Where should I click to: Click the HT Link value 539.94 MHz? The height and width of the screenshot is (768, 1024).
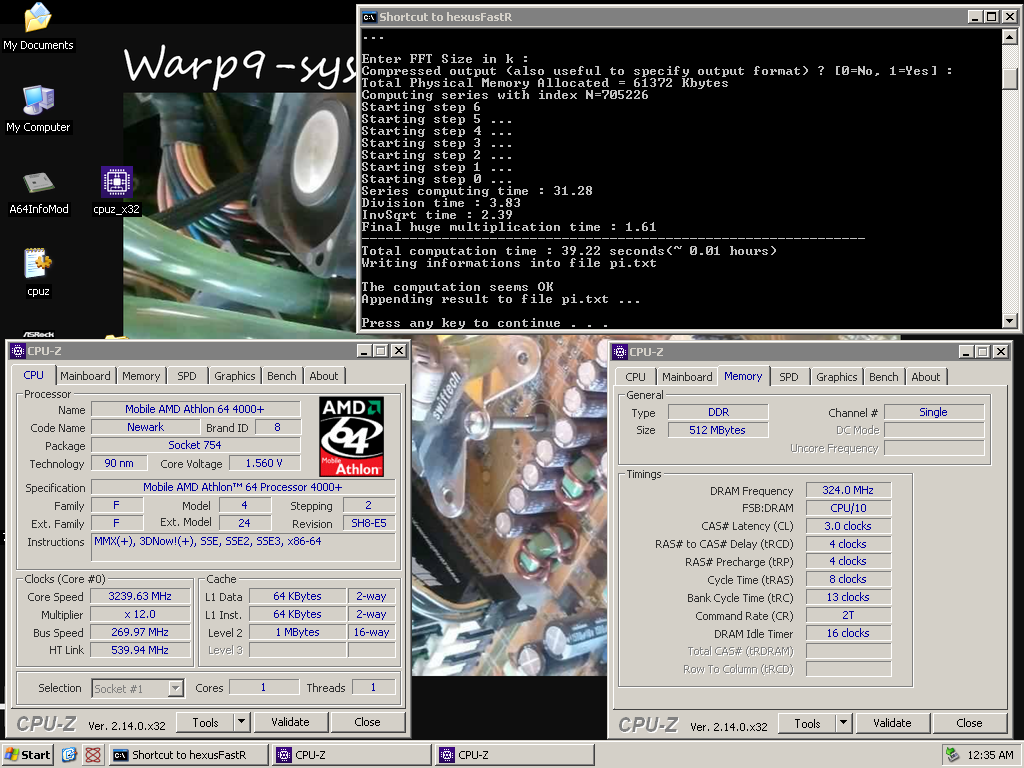pyautogui.click(x=140, y=650)
